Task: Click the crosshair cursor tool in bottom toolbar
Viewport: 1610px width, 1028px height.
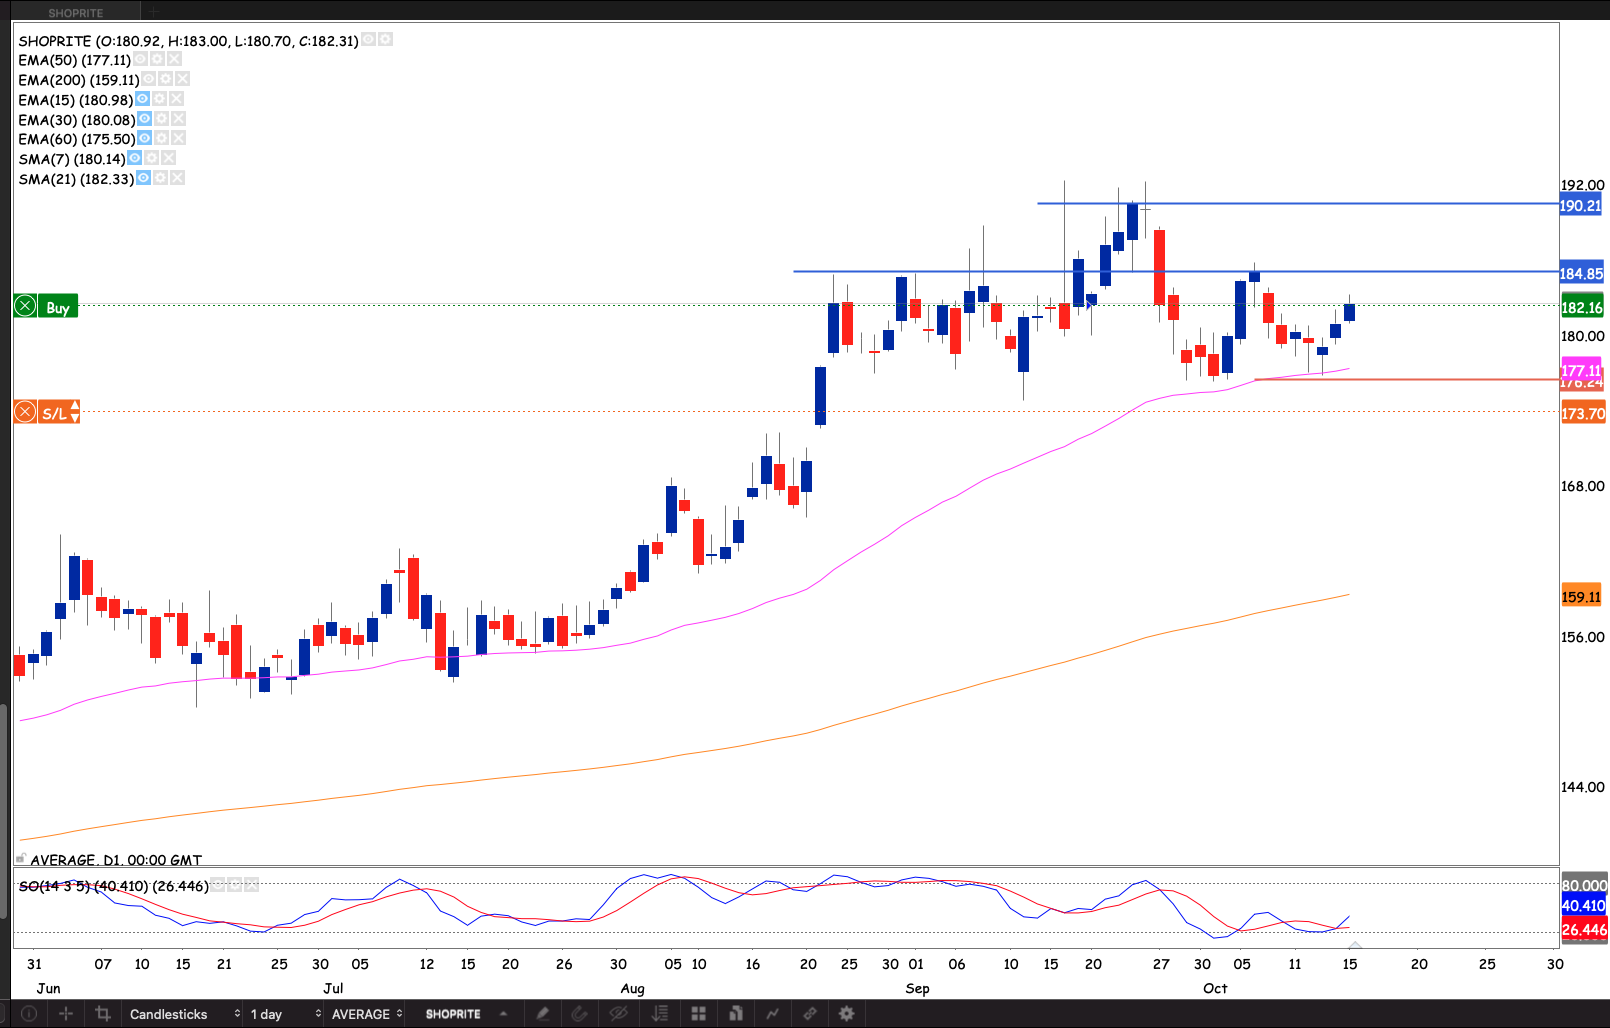Action: click(66, 1014)
